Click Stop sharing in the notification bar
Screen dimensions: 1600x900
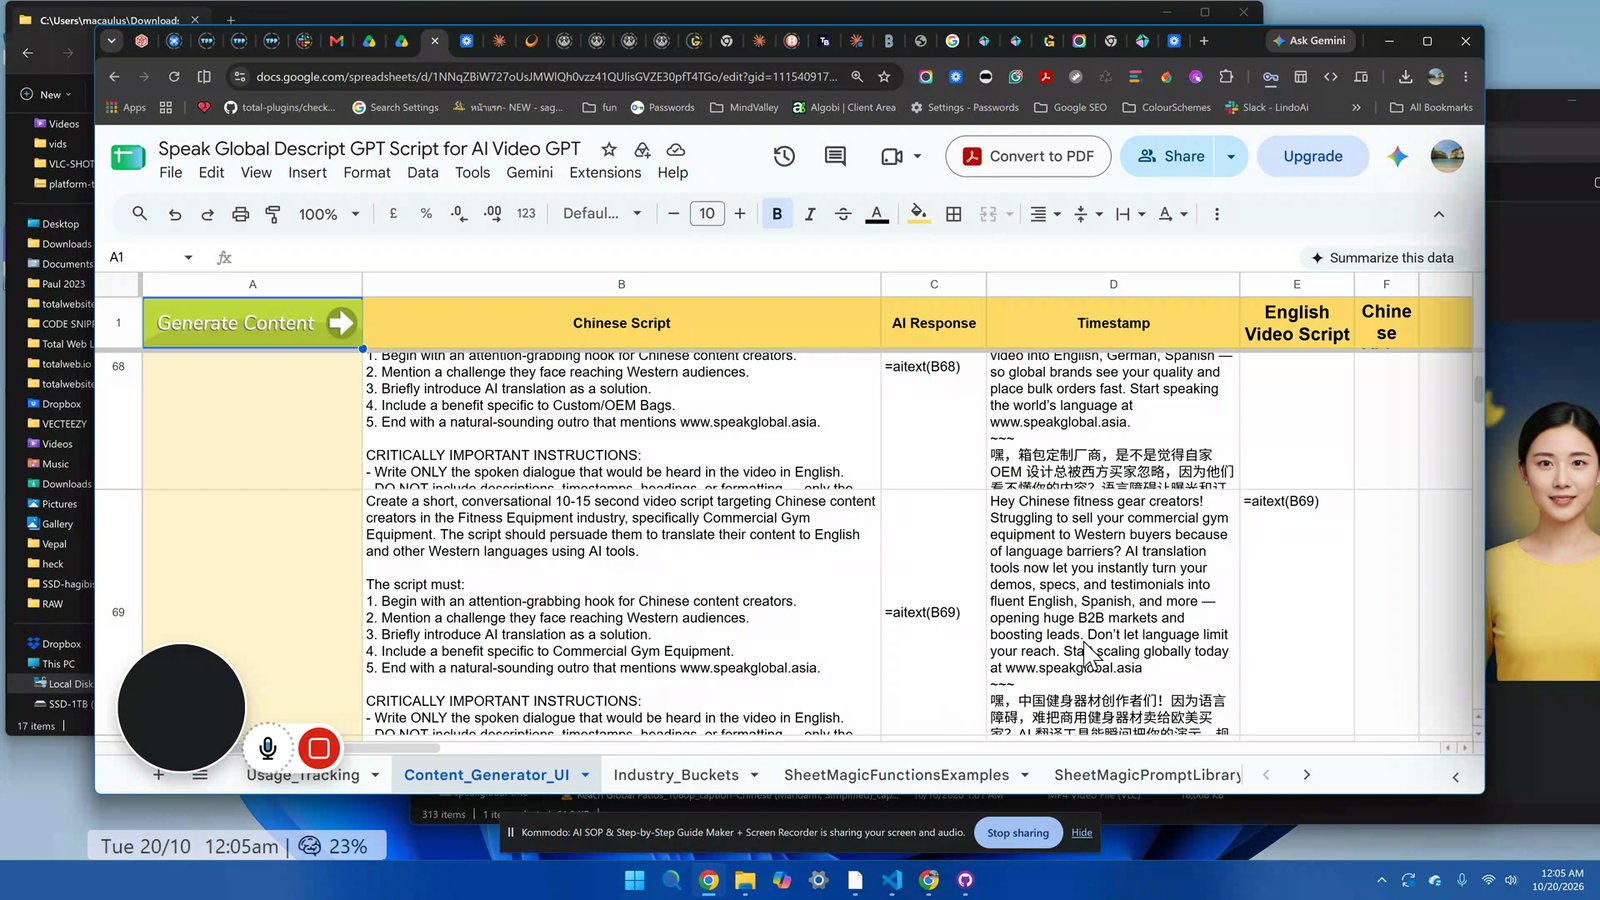[1018, 832]
